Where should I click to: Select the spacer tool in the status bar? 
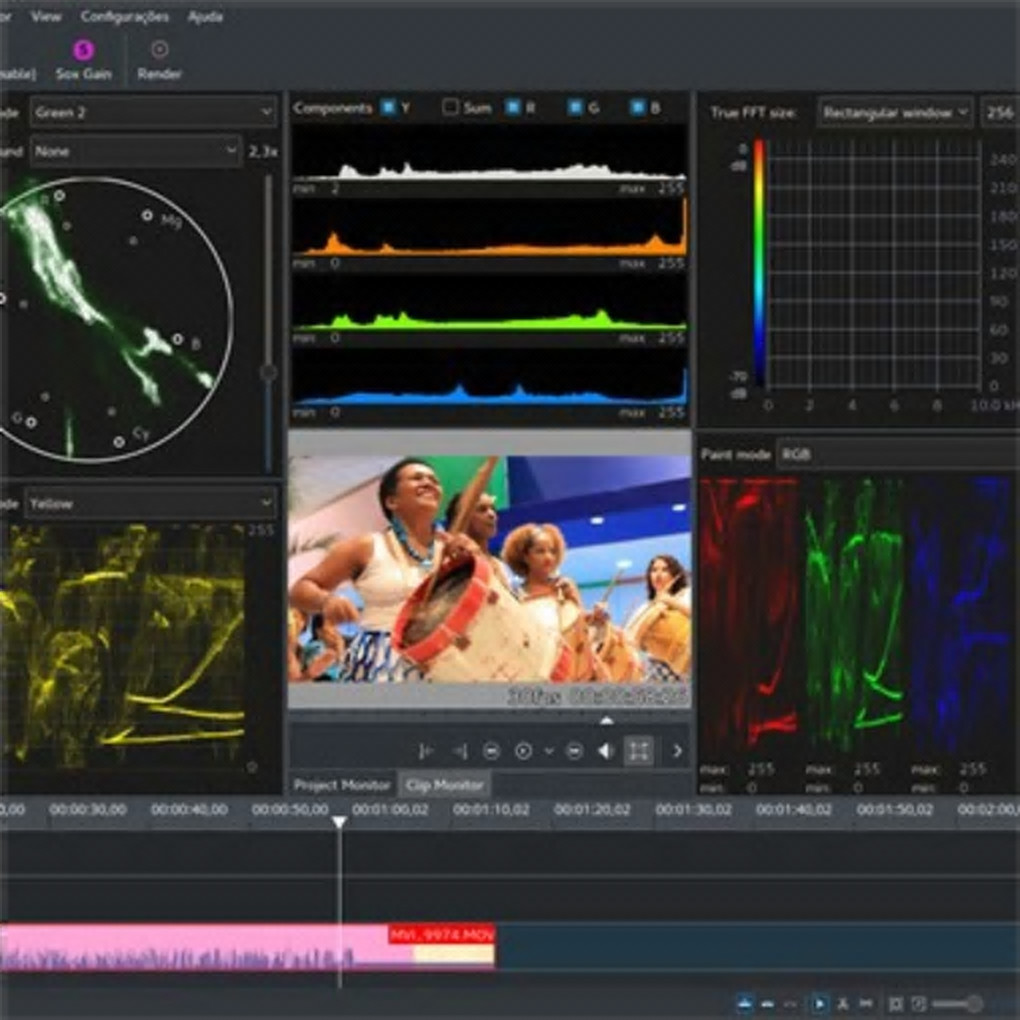click(x=866, y=1003)
